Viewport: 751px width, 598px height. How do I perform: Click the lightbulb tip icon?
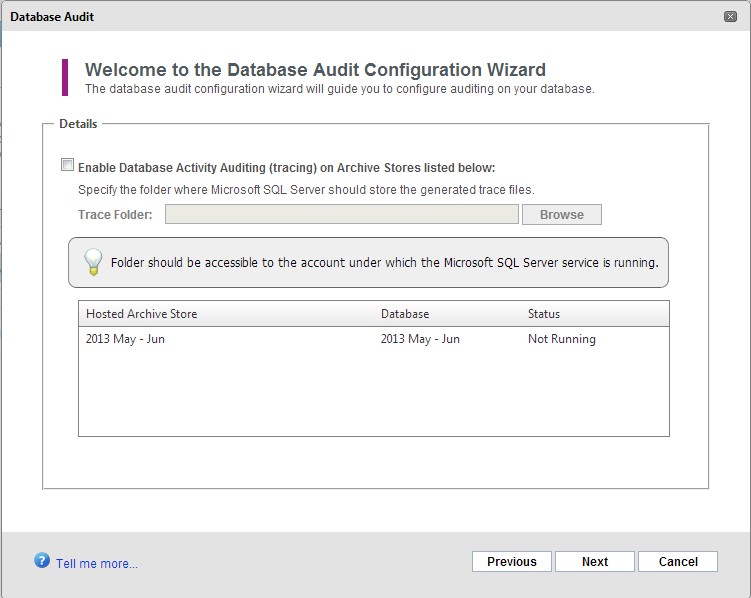[x=93, y=262]
